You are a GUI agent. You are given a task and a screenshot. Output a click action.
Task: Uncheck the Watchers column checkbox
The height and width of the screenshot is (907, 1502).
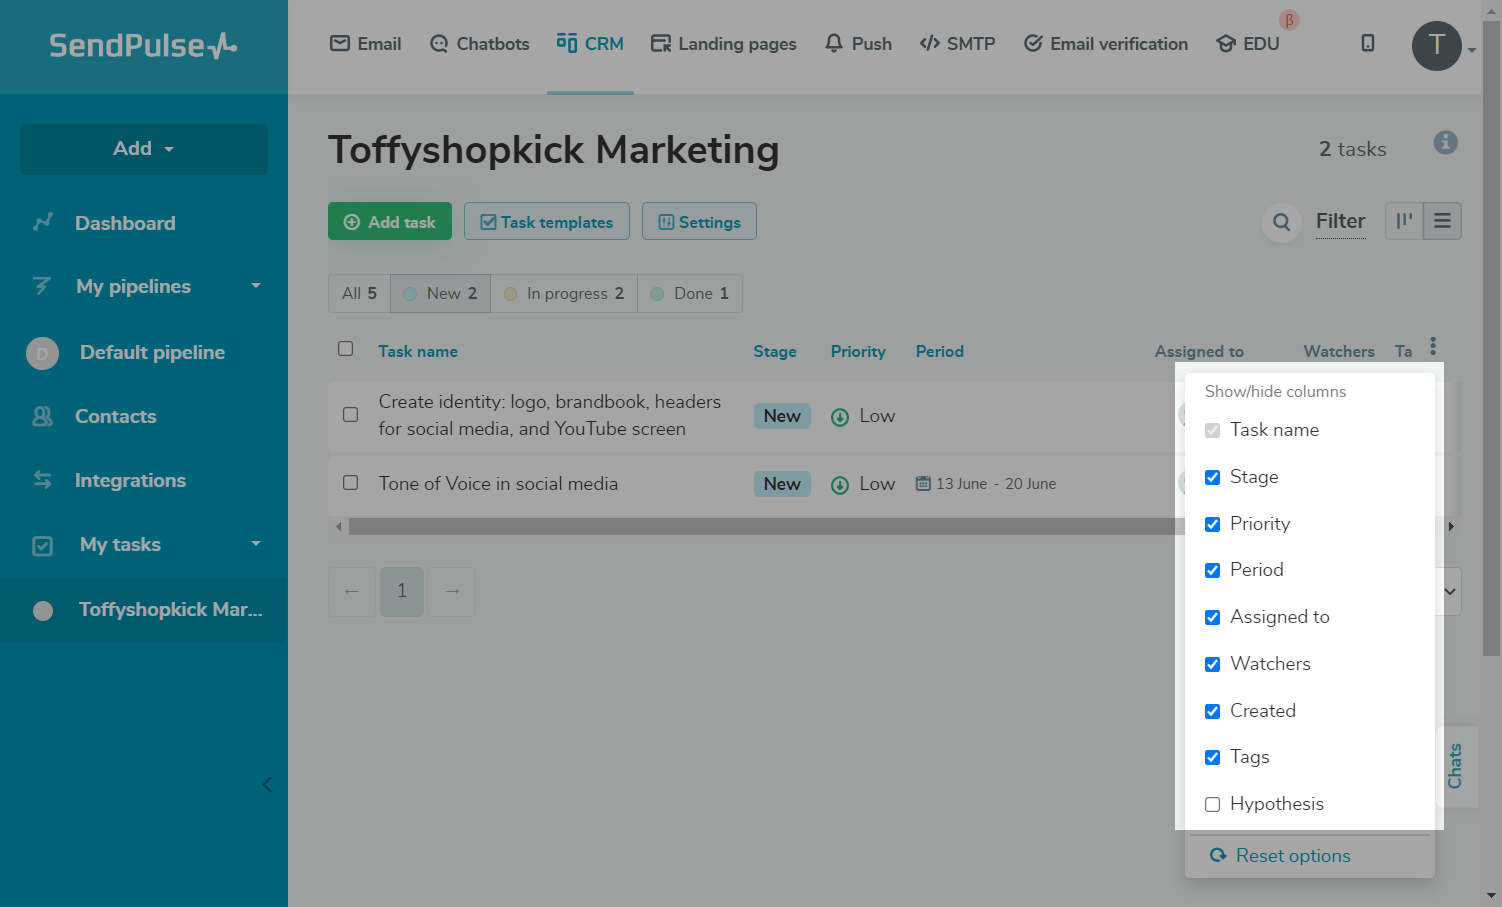tap(1213, 664)
